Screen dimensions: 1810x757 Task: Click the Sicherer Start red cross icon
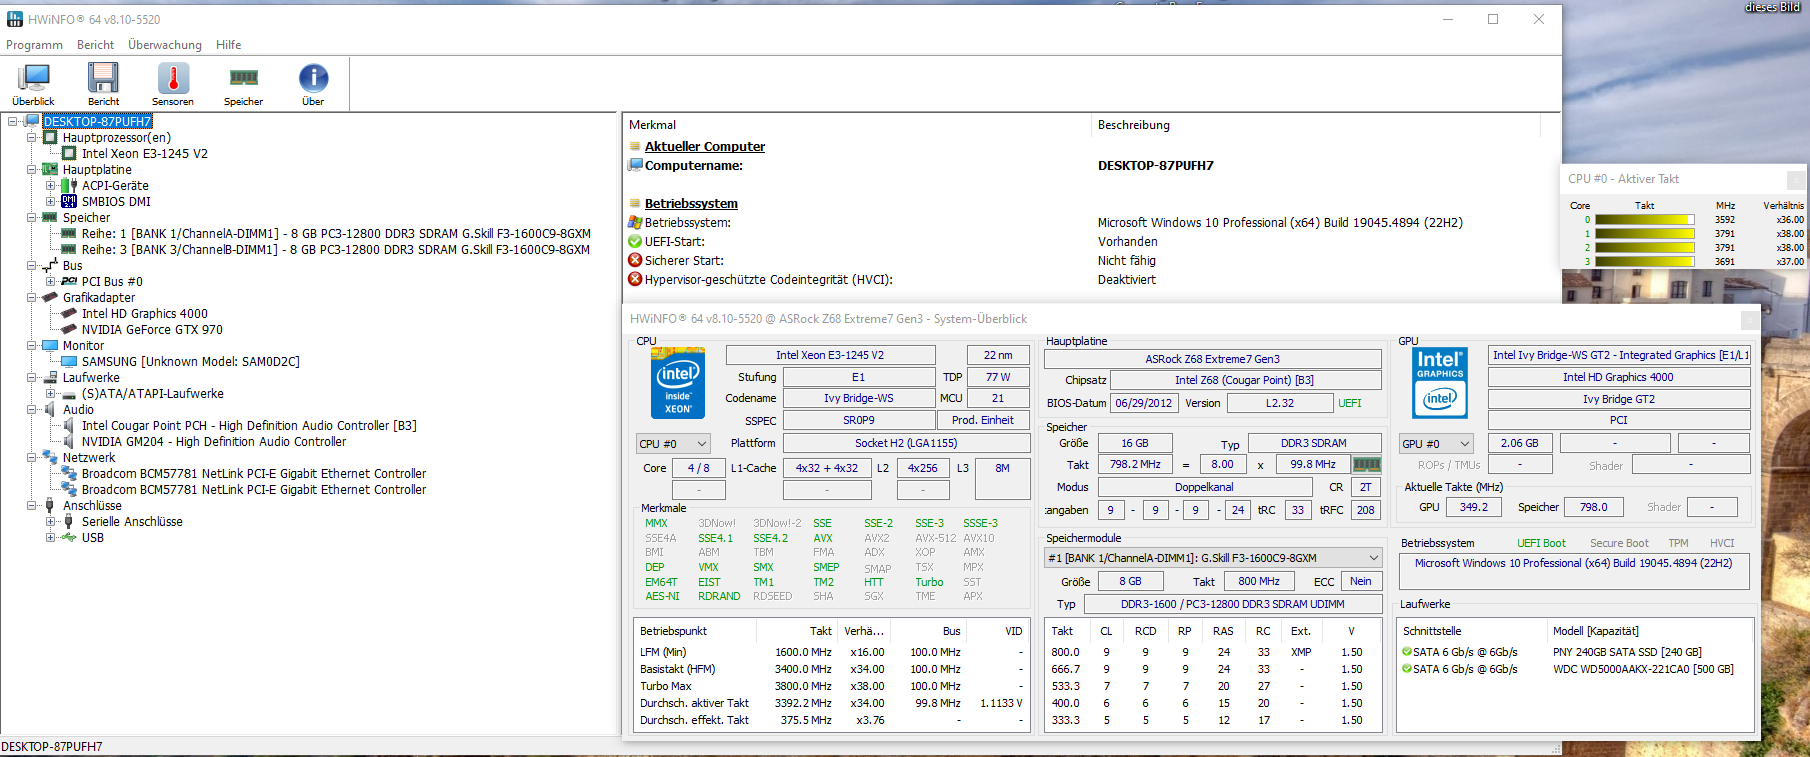tap(635, 260)
